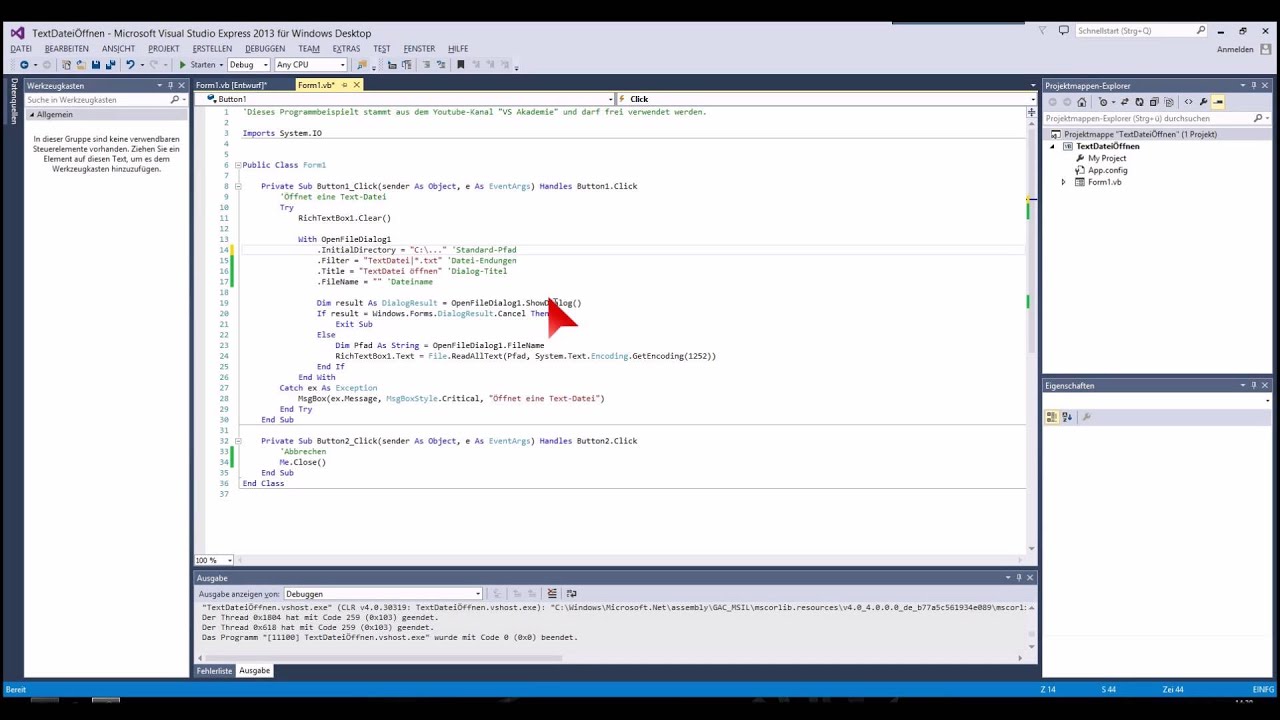Open the DEBUGGEN menu
The height and width of the screenshot is (720, 1280).
pyautogui.click(x=265, y=48)
